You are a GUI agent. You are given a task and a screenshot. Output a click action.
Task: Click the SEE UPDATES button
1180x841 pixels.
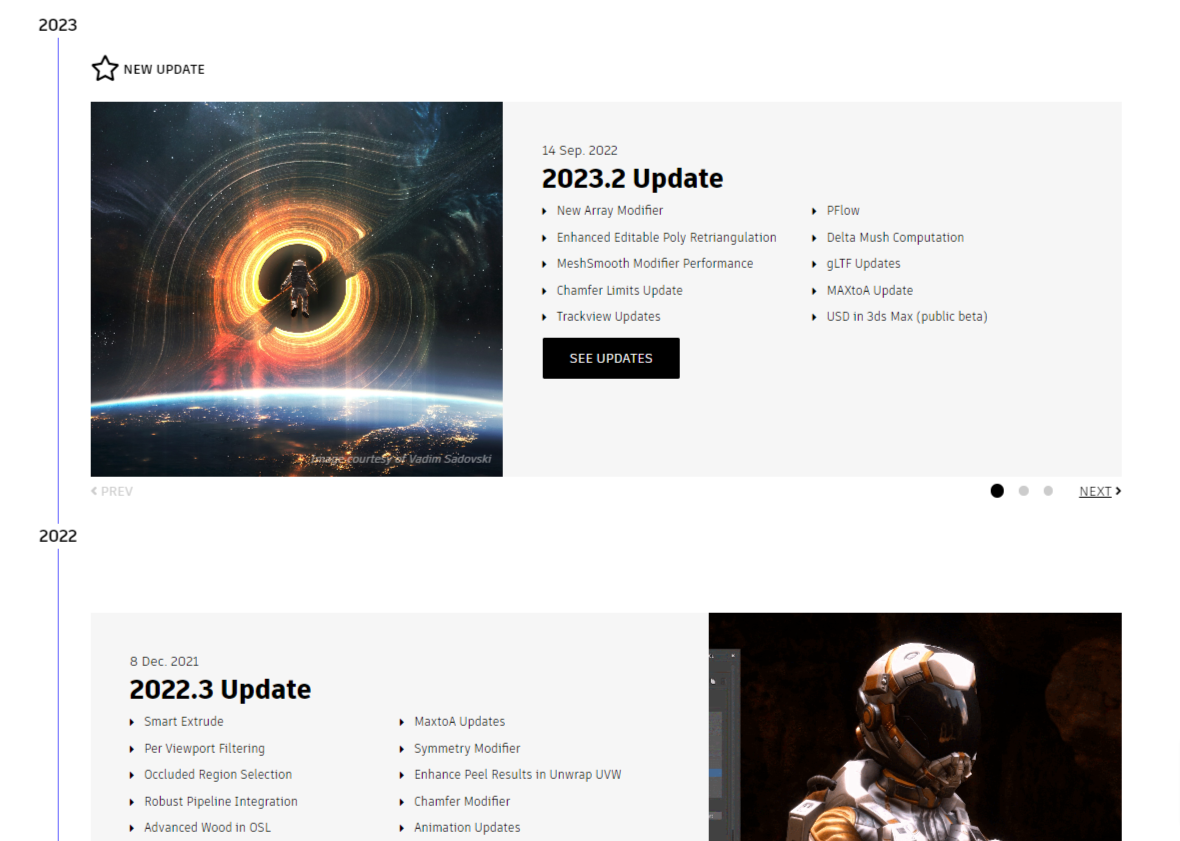click(x=610, y=357)
